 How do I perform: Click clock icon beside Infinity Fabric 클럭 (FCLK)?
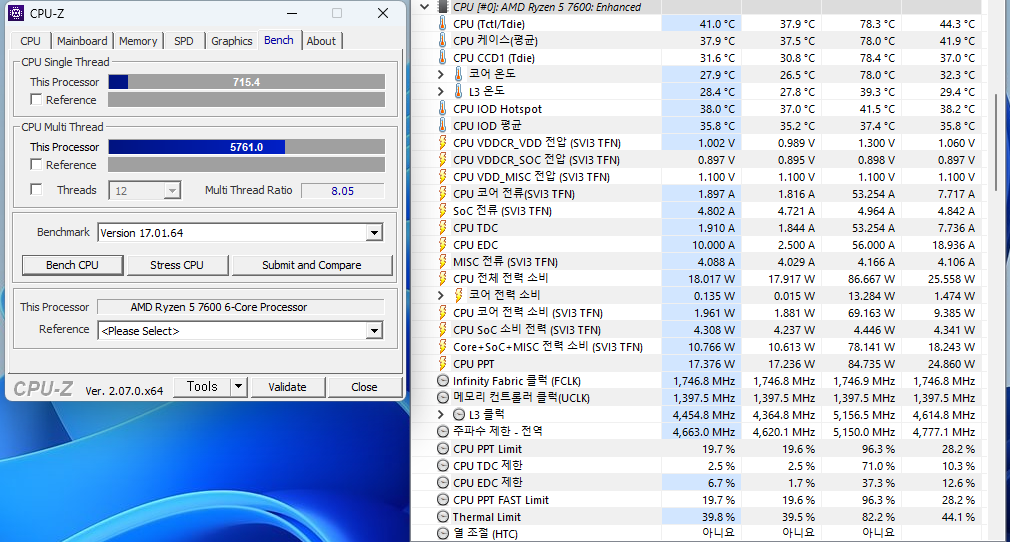[x=443, y=381]
